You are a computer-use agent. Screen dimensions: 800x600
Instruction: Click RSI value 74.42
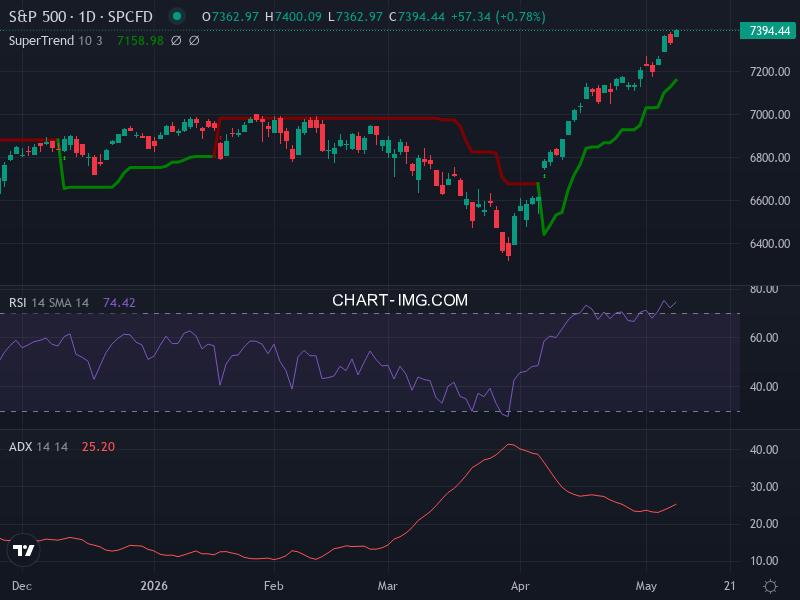click(119, 303)
